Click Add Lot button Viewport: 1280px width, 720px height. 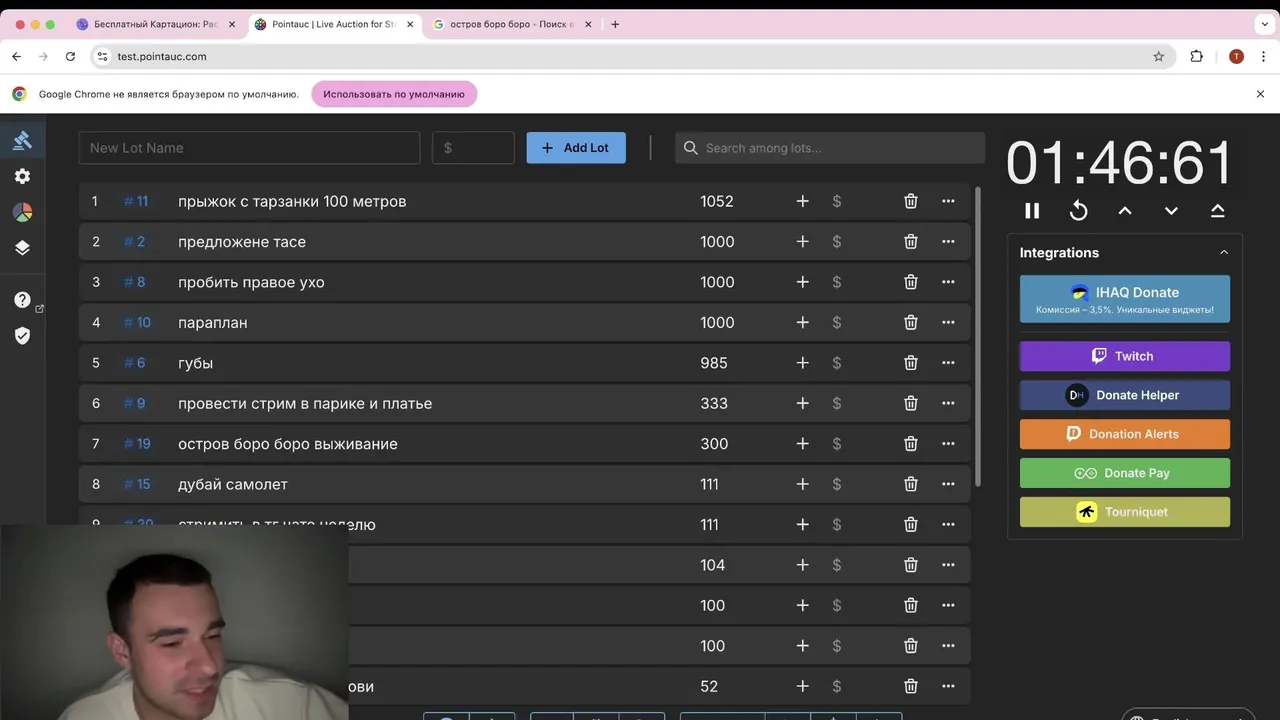pos(576,148)
